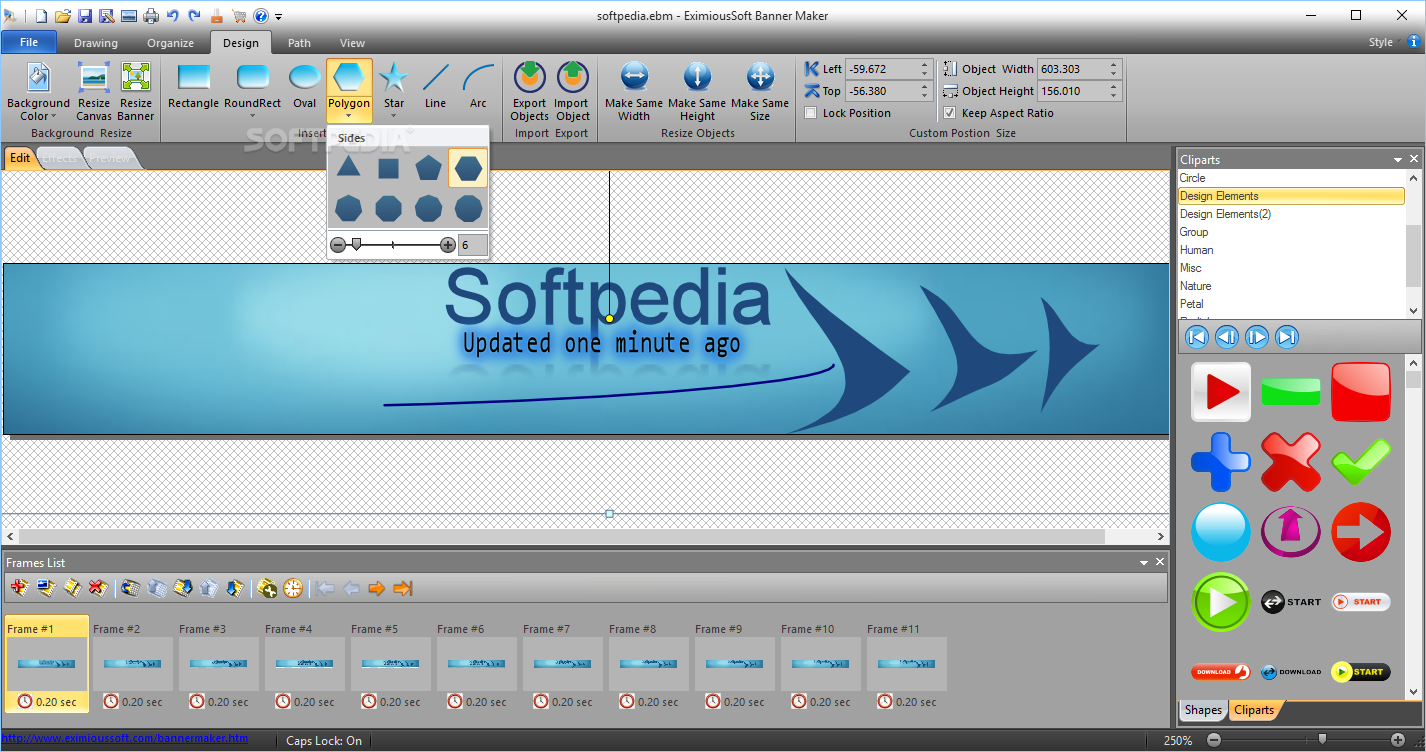Select the Arc drawing tool

478,86
